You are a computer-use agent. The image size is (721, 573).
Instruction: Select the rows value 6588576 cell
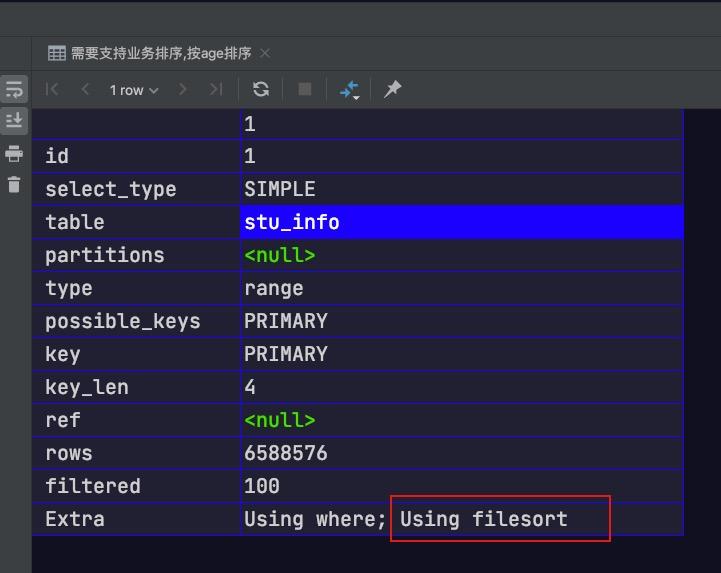[x=461, y=453]
